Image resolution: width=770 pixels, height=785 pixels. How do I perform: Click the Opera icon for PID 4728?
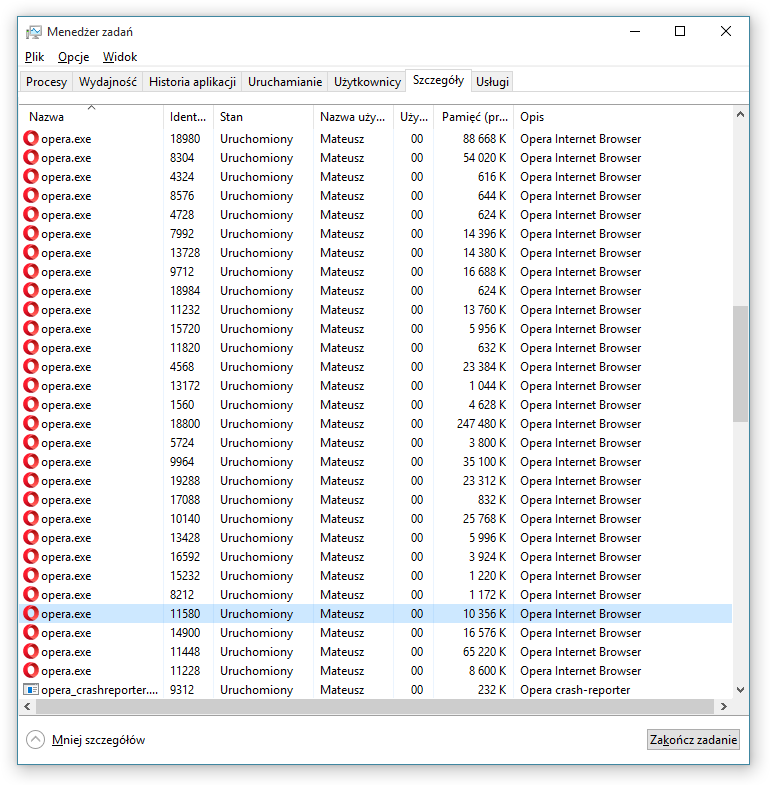(31, 214)
